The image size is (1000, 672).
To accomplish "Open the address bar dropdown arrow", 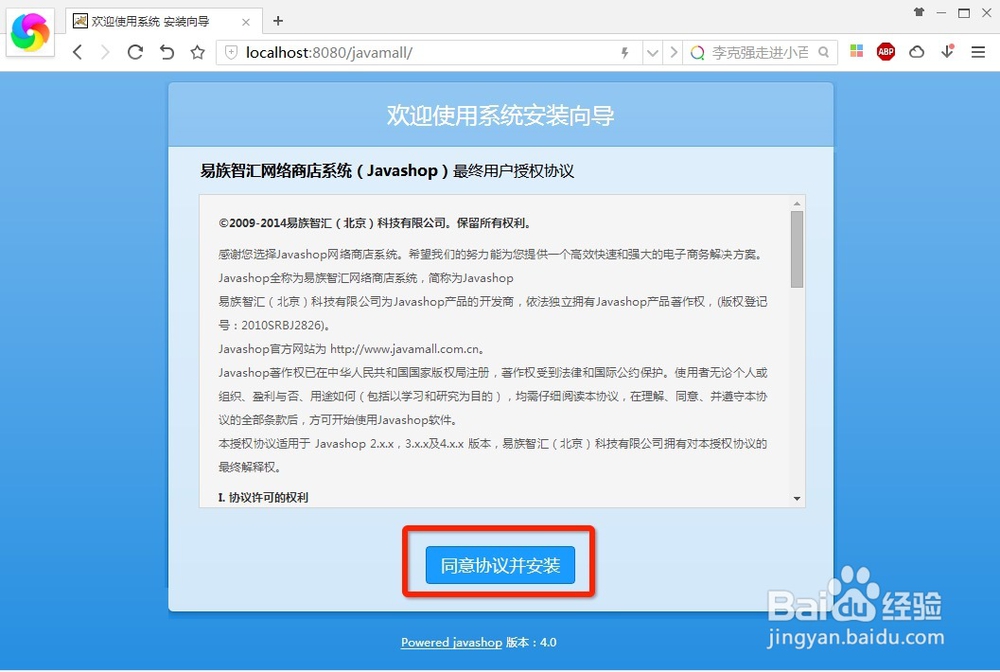I will click(652, 53).
